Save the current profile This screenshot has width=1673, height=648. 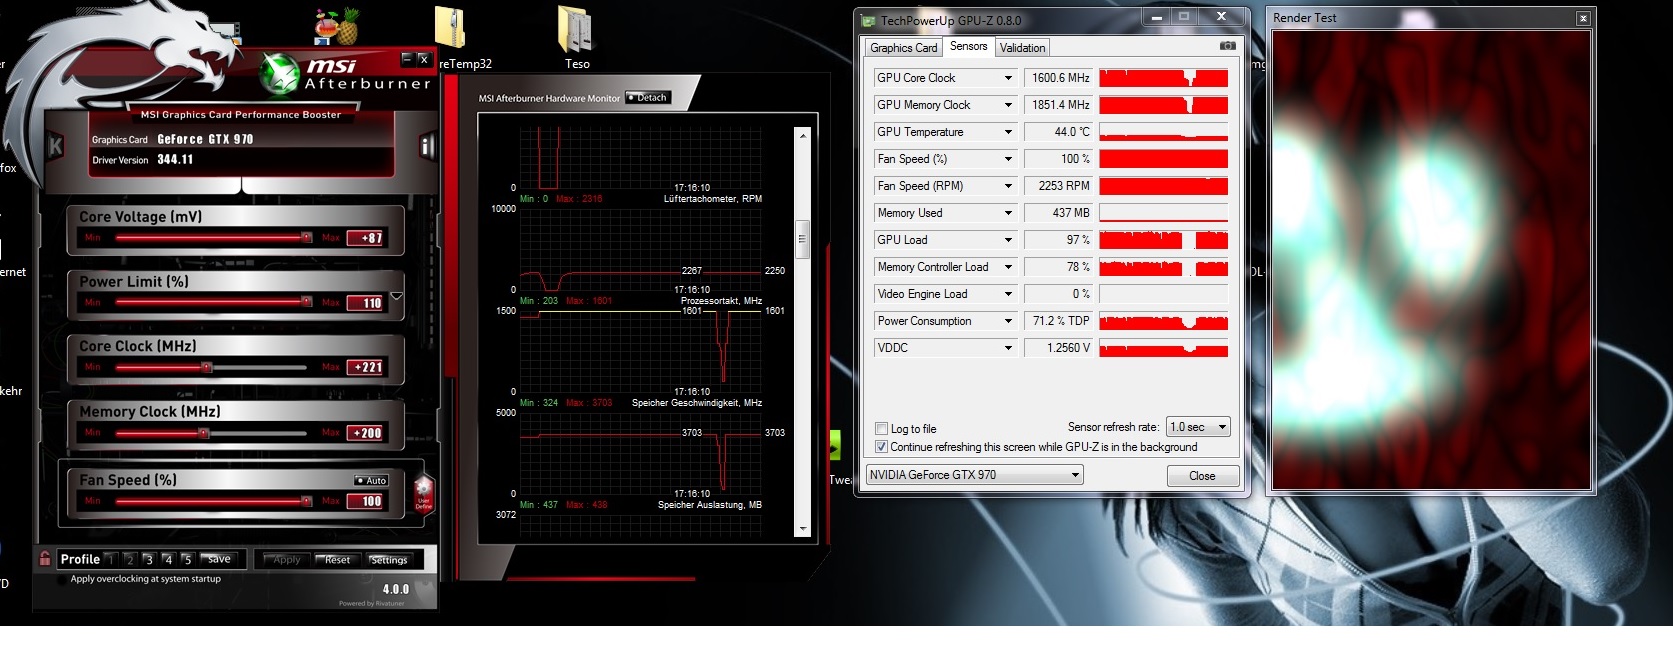[217, 560]
